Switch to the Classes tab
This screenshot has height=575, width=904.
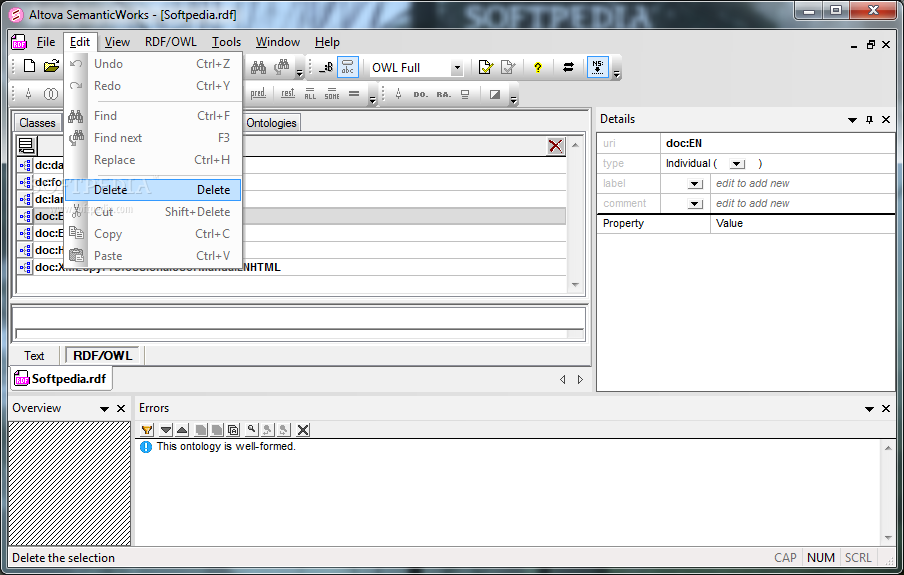tap(37, 123)
